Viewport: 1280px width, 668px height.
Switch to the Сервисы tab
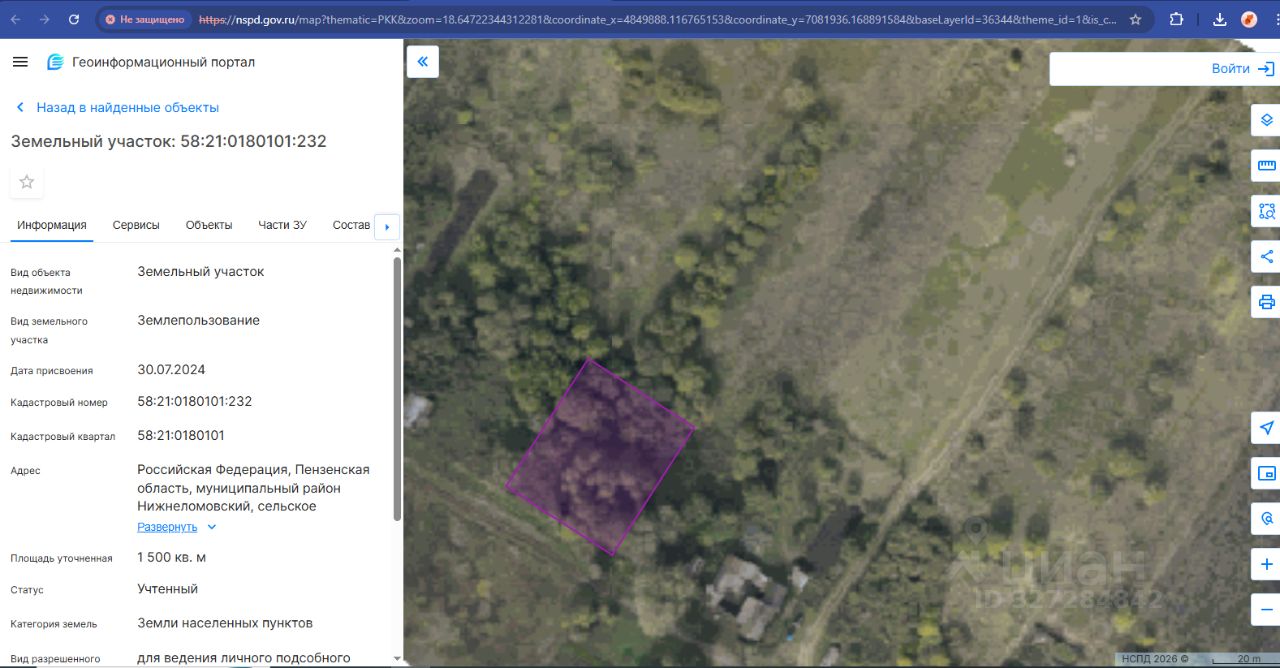(x=136, y=225)
